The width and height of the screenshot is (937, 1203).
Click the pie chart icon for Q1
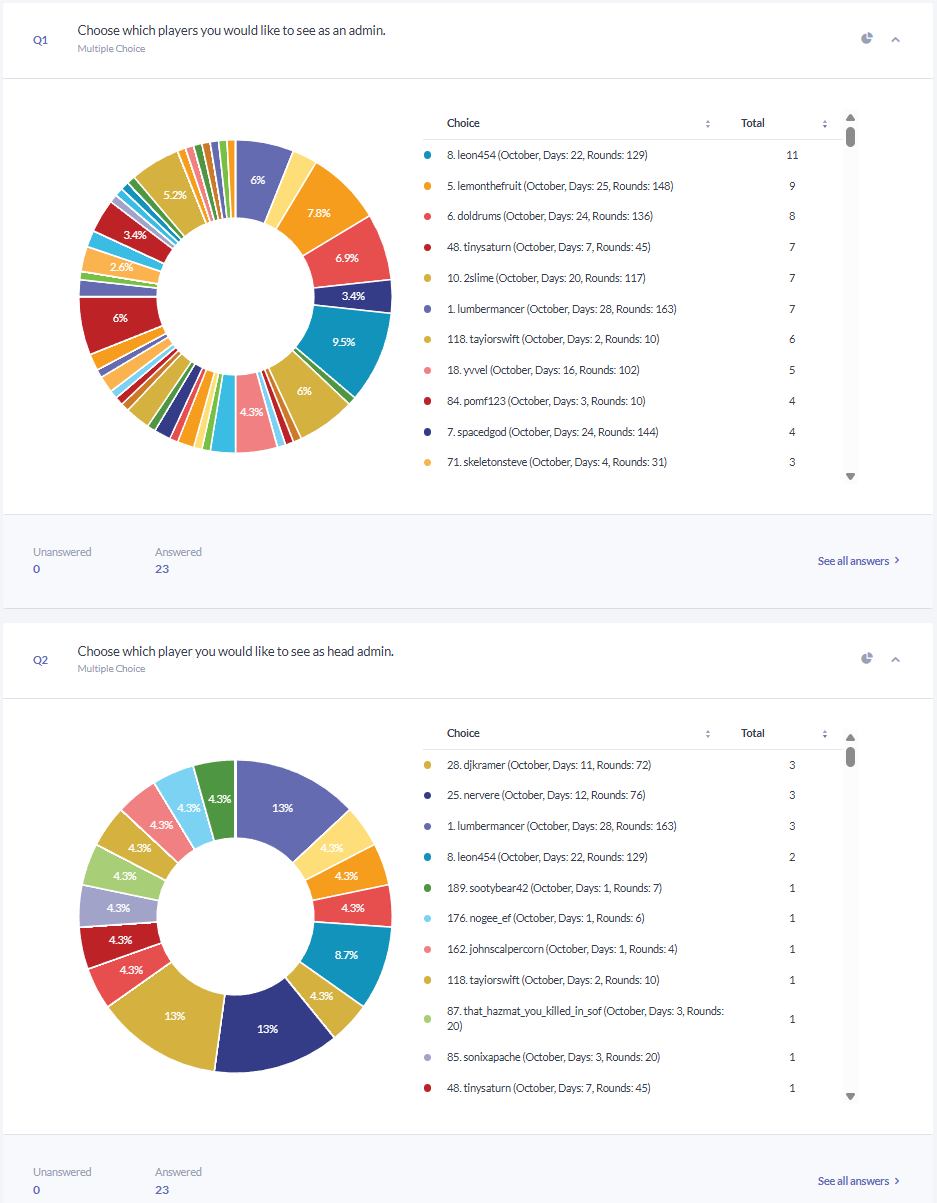click(x=867, y=38)
